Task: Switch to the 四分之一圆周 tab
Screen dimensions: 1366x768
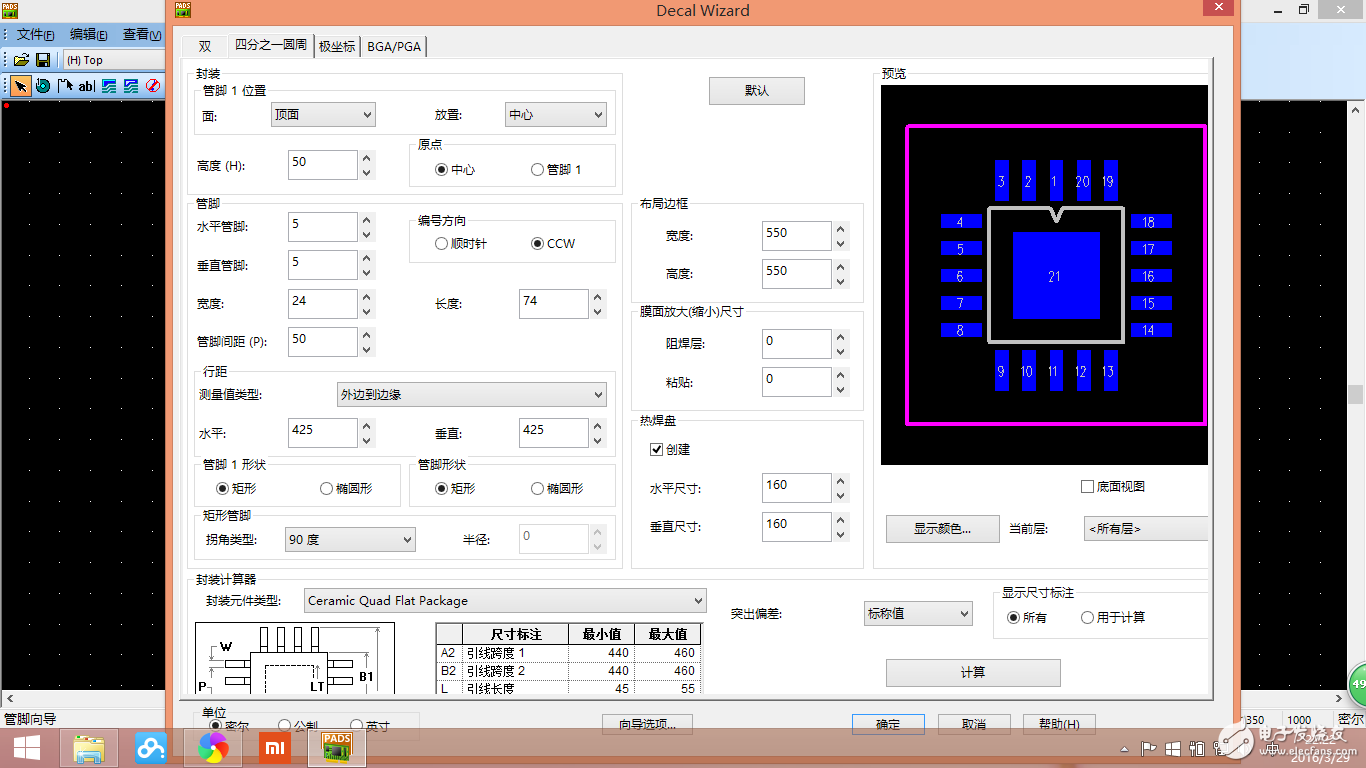Action: pos(270,45)
